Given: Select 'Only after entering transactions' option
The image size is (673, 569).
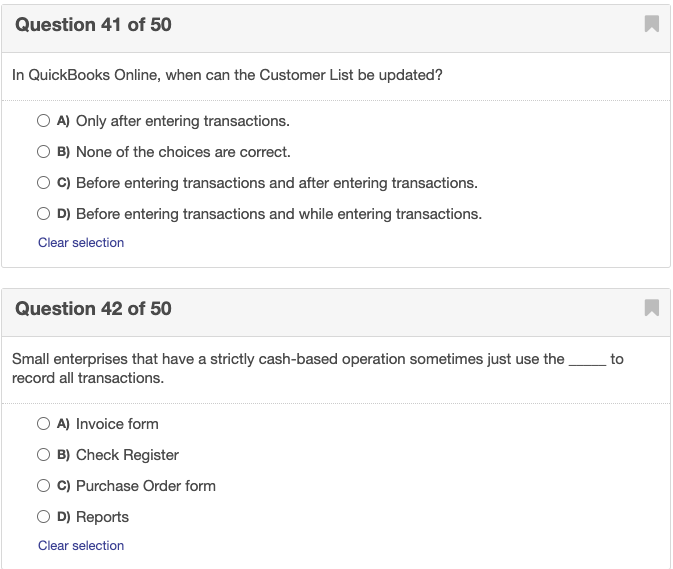Looking at the screenshot, I should pyautogui.click(x=43, y=121).
